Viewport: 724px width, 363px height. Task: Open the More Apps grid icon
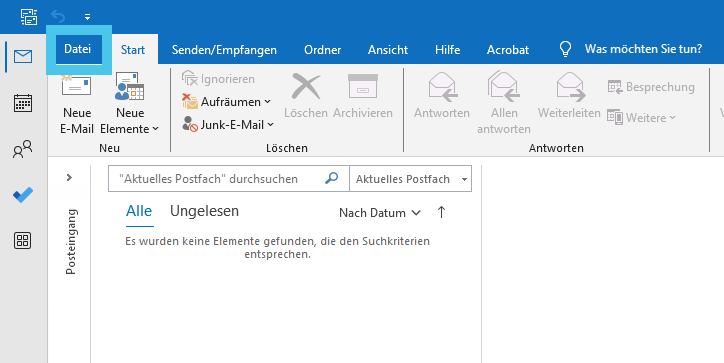pyautogui.click(x=23, y=240)
